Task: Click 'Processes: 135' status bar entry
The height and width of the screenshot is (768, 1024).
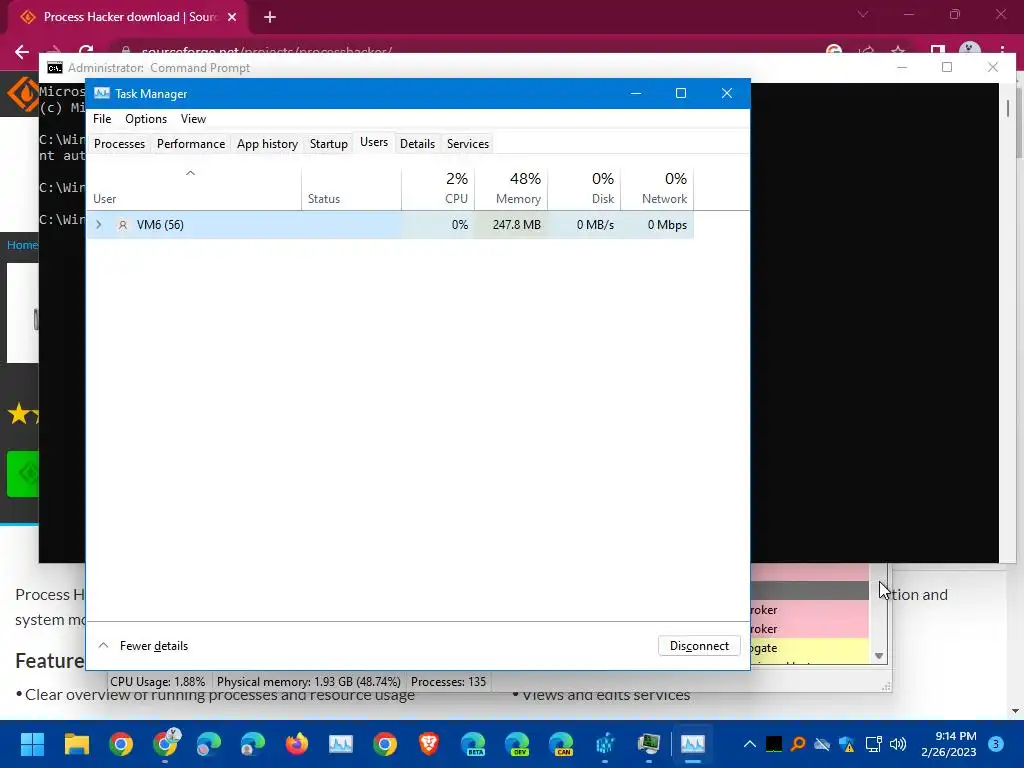Action: [449, 682]
